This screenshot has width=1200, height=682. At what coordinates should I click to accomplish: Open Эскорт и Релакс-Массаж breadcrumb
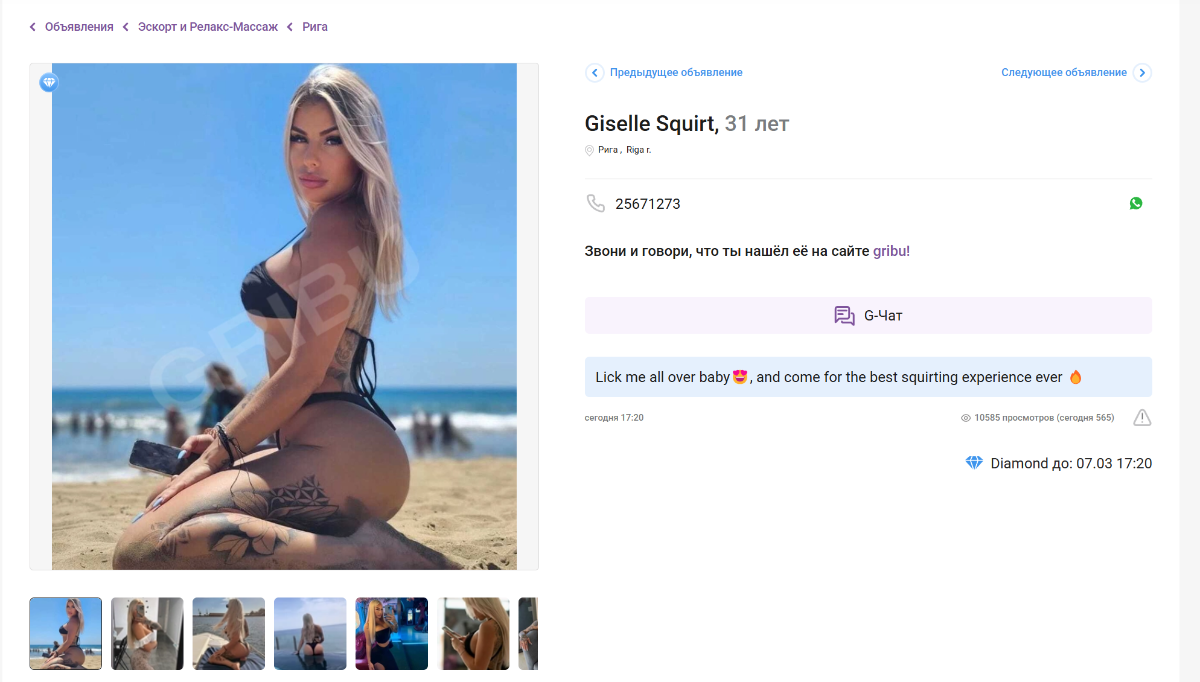click(x=208, y=27)
